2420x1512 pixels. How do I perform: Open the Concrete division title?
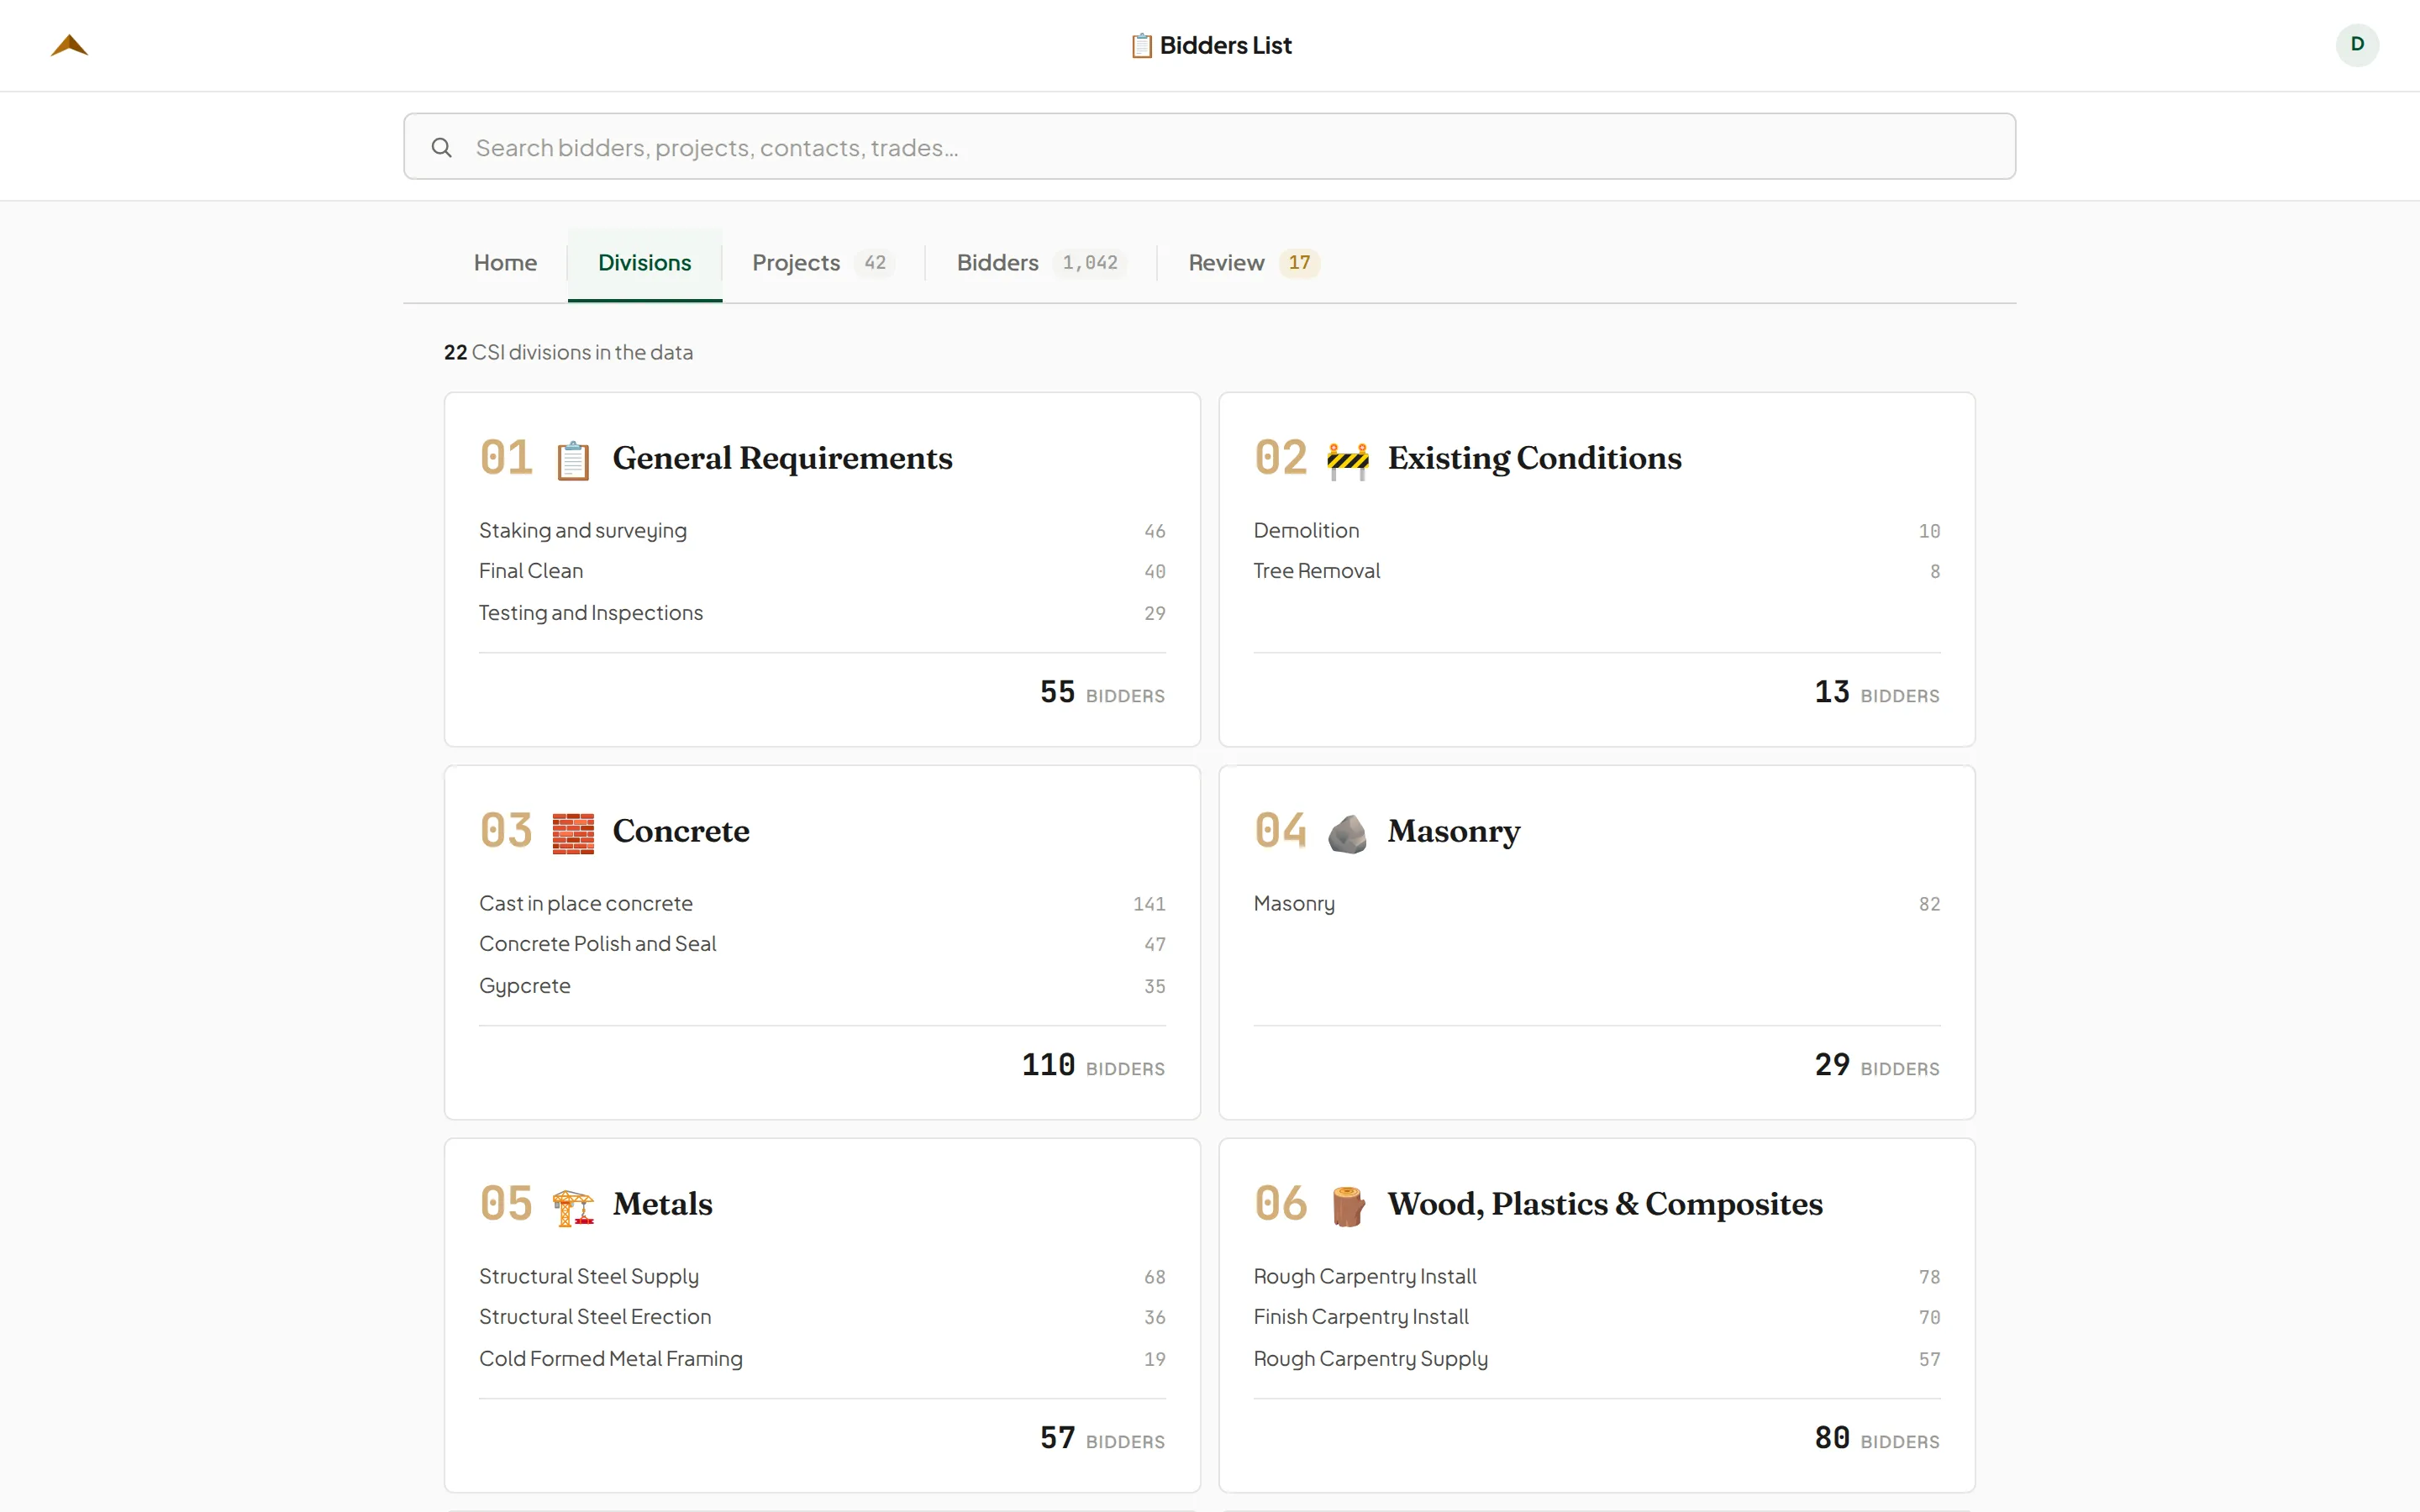coord(680,831)
